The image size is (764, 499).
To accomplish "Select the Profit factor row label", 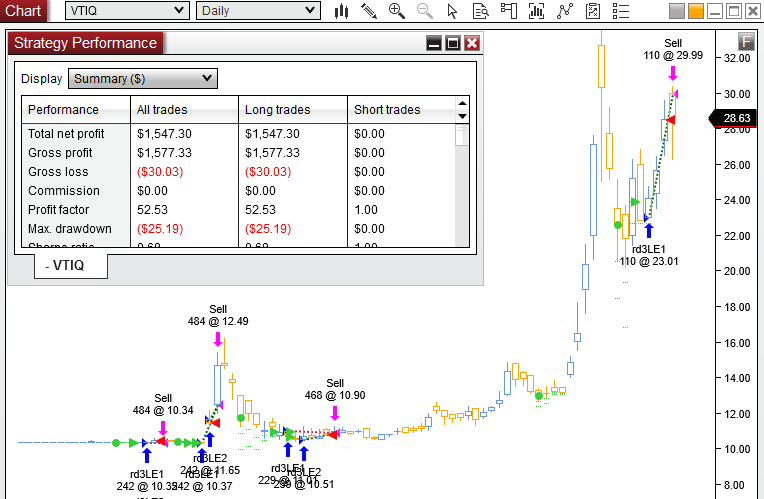I will [x=58, y=210].
